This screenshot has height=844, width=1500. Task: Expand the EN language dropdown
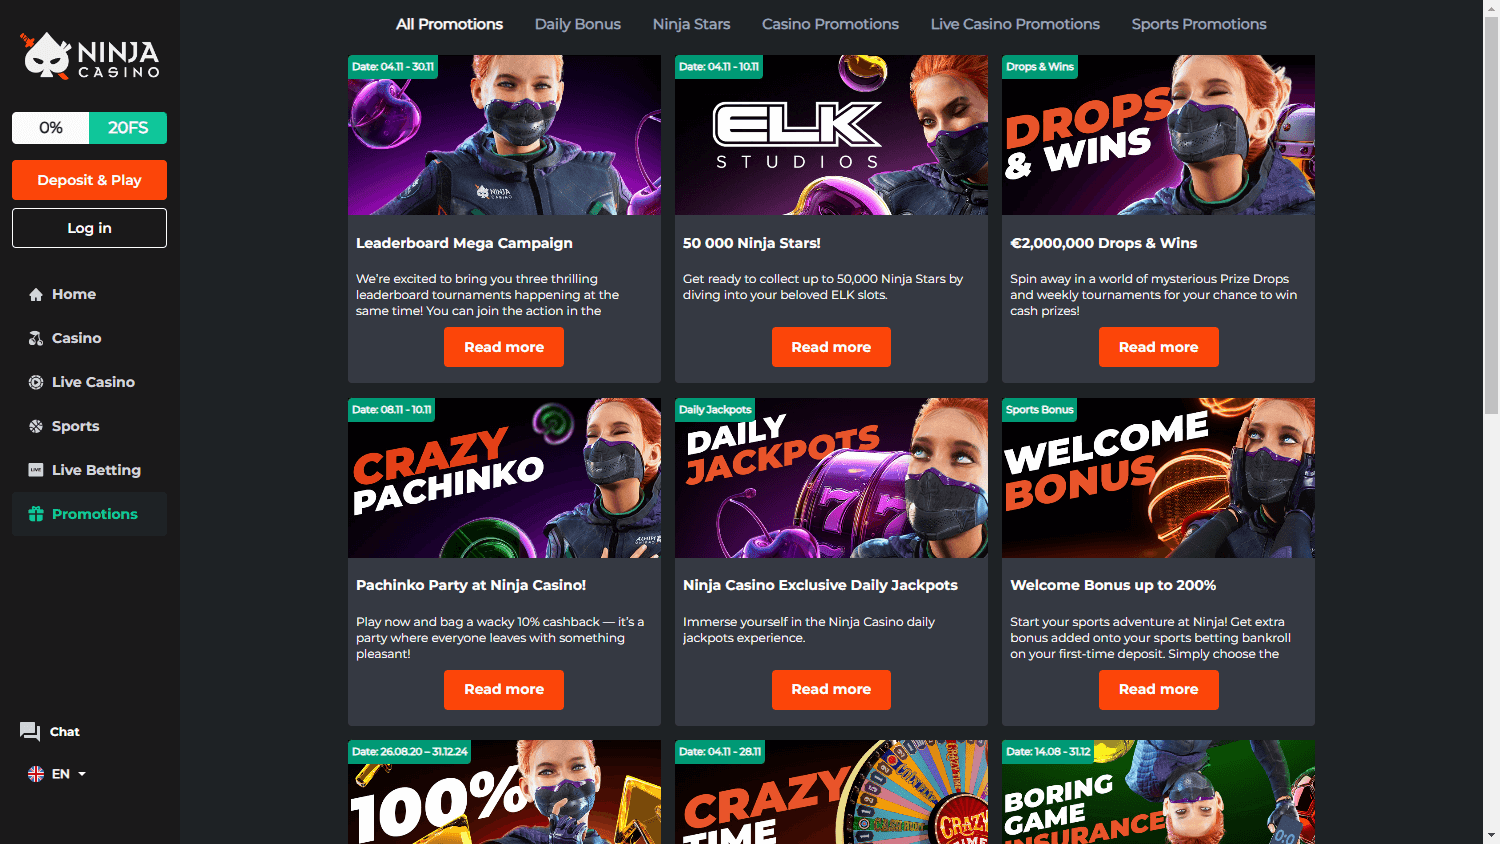(57, 774)
